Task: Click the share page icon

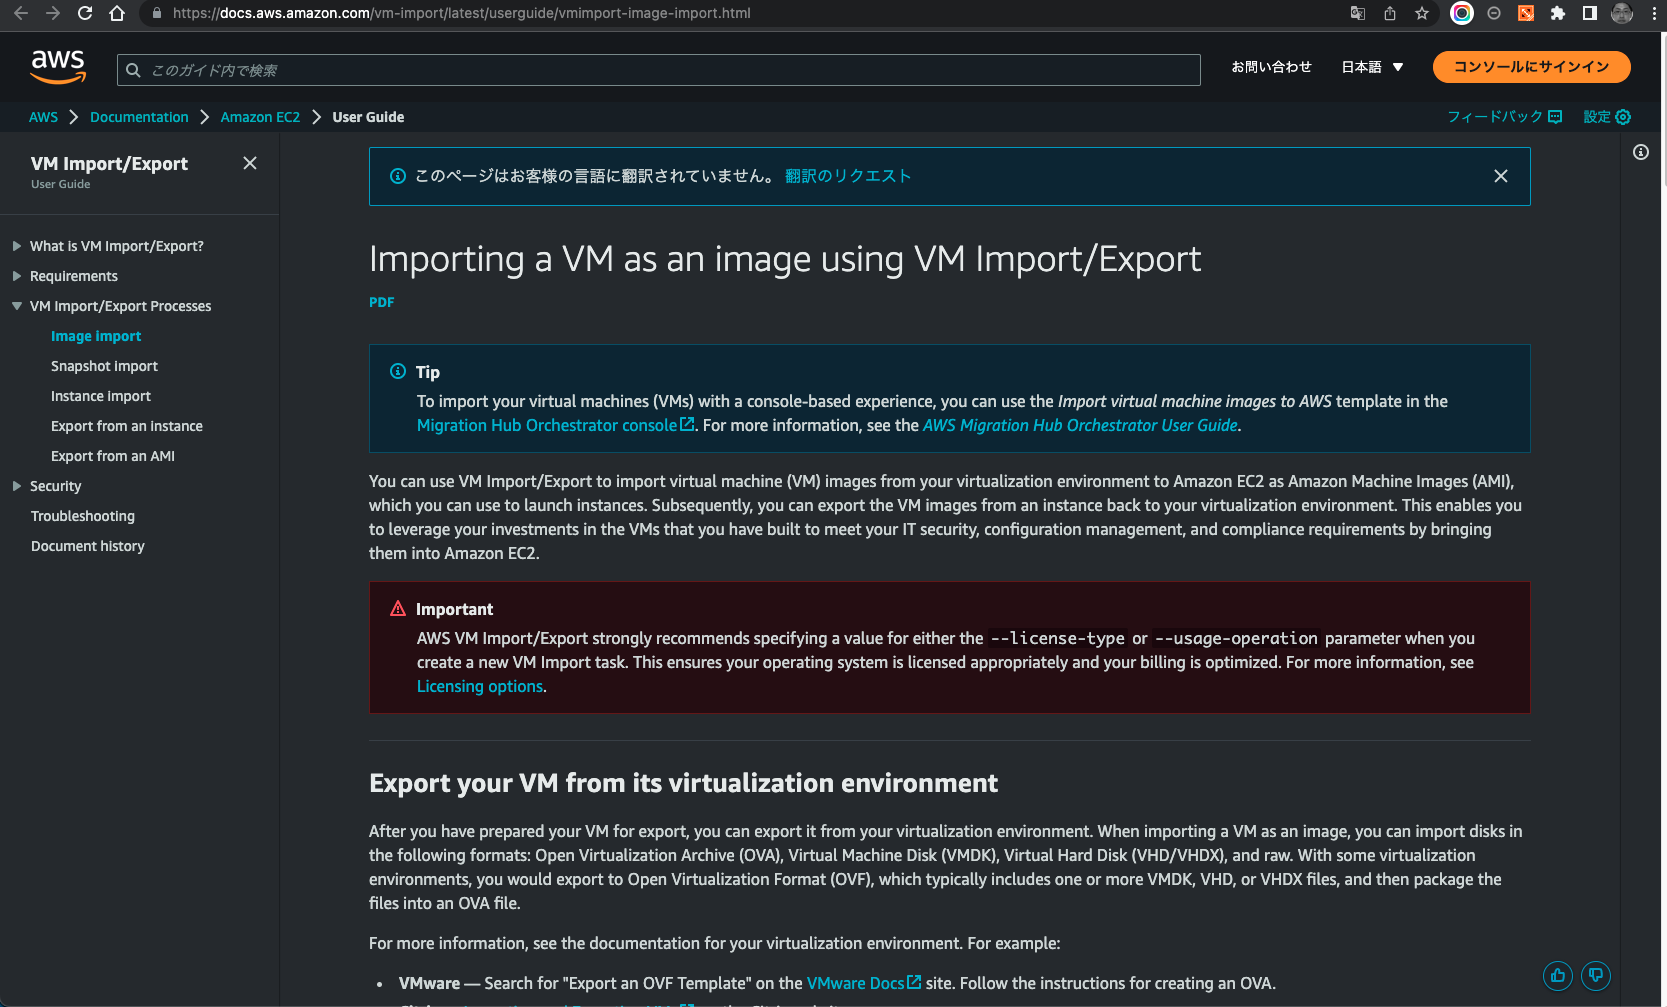Action: tap(1390, 13)
